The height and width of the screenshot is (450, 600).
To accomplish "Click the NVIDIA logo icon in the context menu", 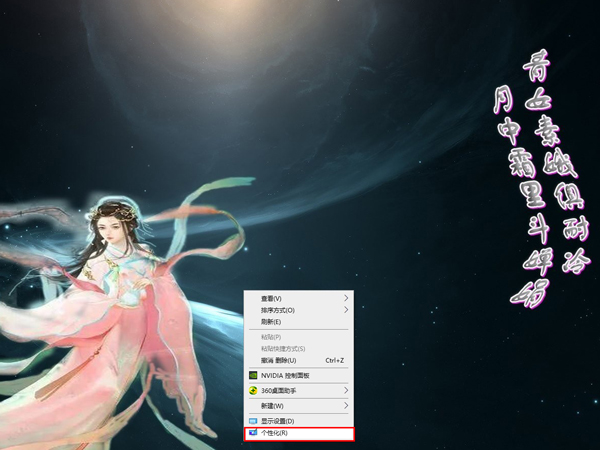I will pos(253,375).
